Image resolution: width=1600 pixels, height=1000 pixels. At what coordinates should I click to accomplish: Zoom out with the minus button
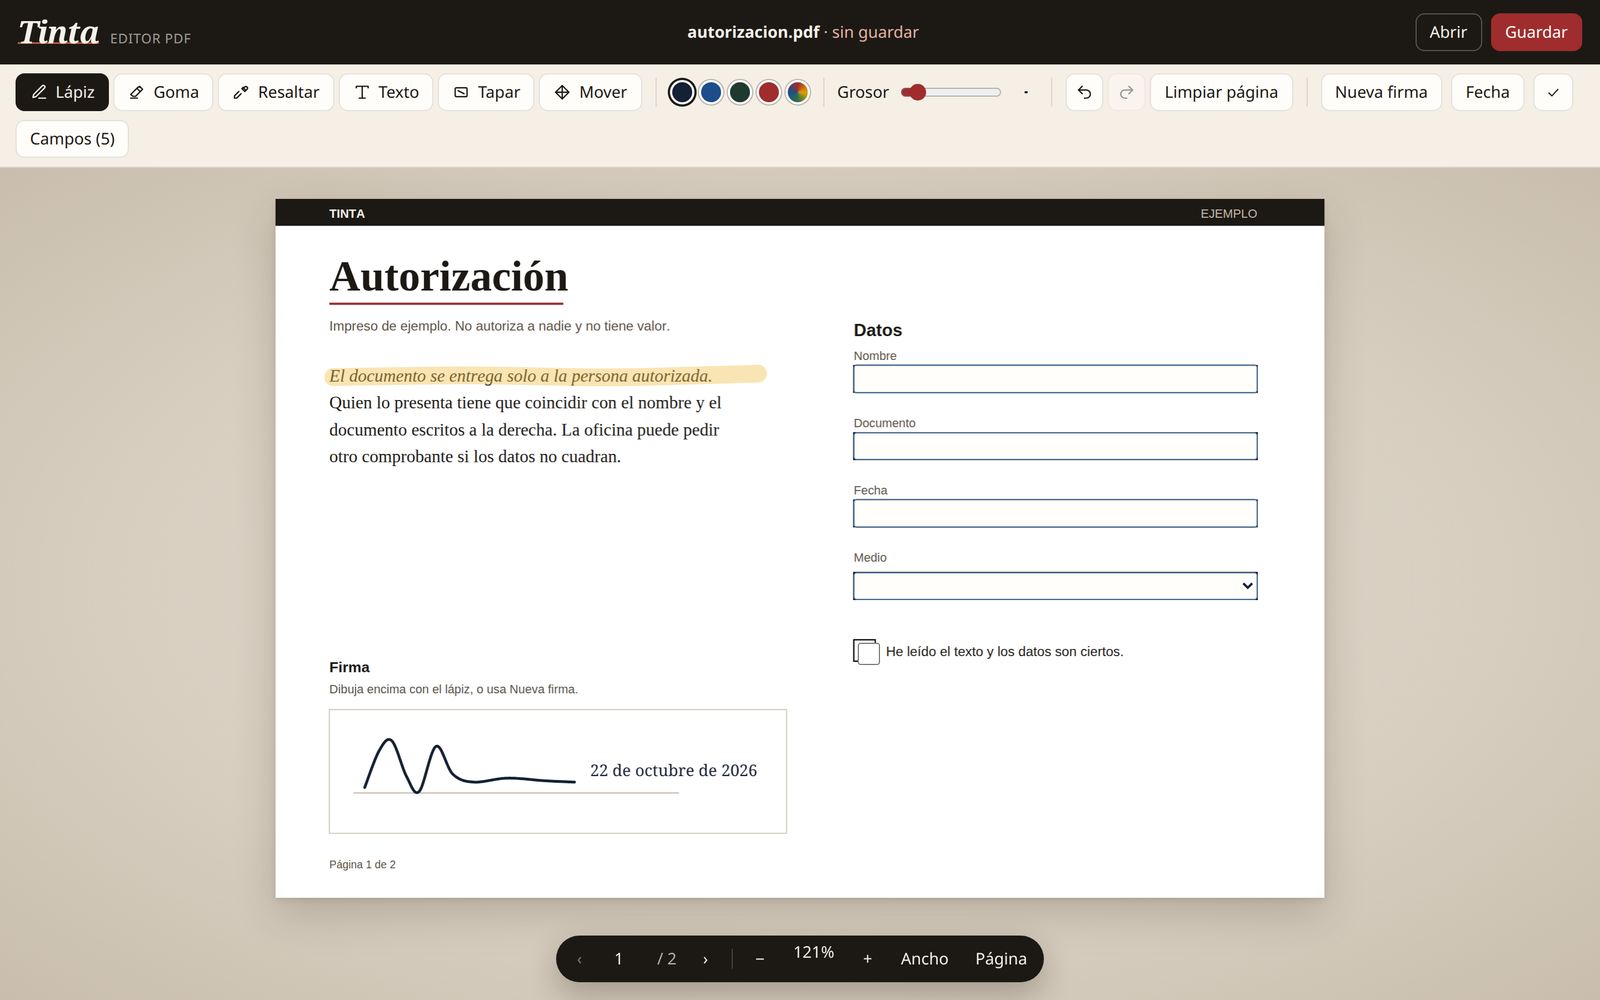(x=760, y=959)
